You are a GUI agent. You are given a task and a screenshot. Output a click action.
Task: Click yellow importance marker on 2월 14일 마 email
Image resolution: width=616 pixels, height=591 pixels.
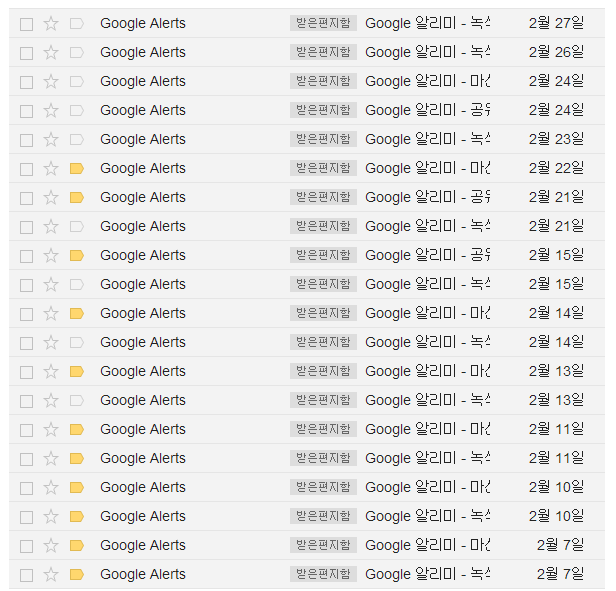point(77,314)
